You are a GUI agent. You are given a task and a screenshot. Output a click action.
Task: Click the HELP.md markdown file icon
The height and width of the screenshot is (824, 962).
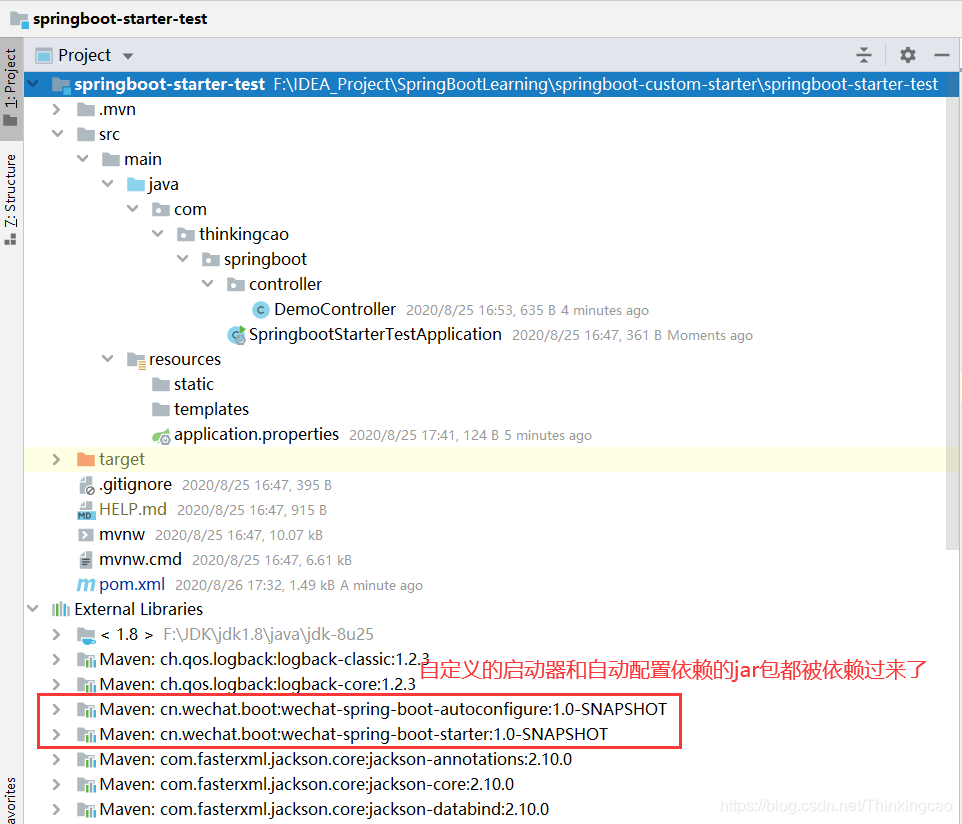pyautogui.click(x=85, y=510)
